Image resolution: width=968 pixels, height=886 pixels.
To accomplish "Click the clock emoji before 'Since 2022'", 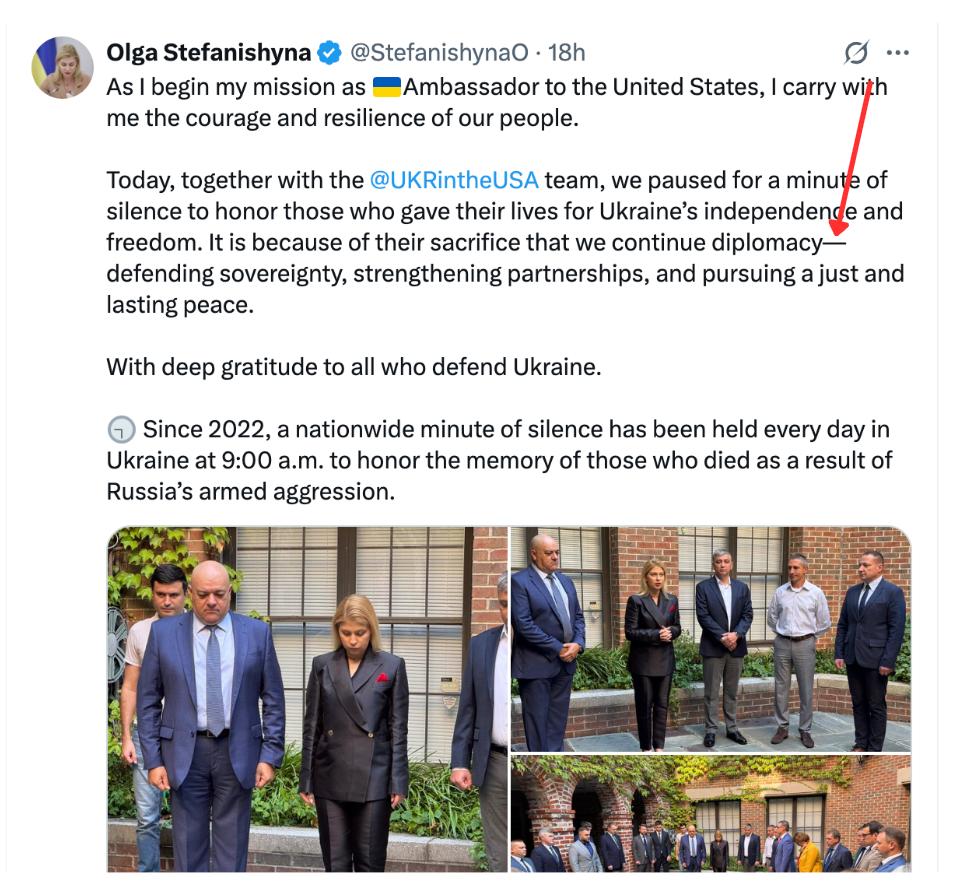I will click(x=120, y=431).
